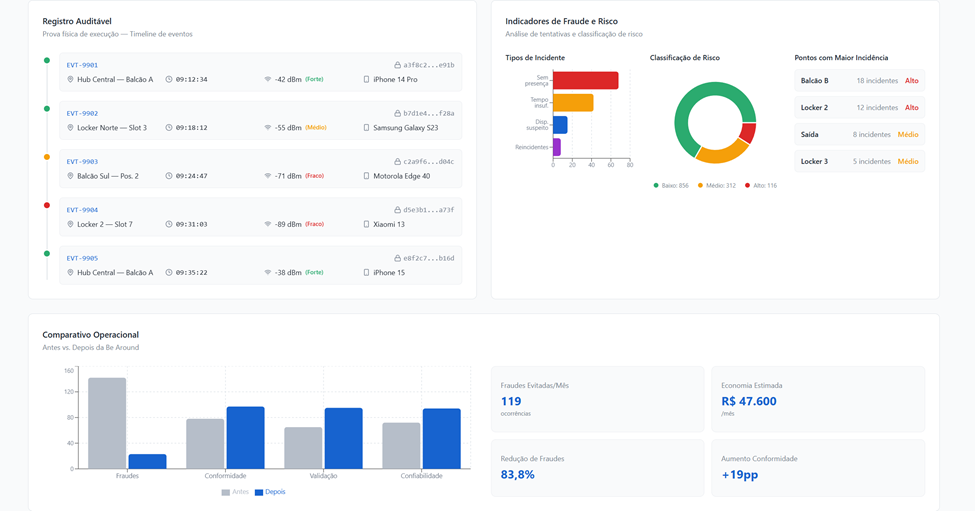Open event EVT-9901 link

click(82, 65)
